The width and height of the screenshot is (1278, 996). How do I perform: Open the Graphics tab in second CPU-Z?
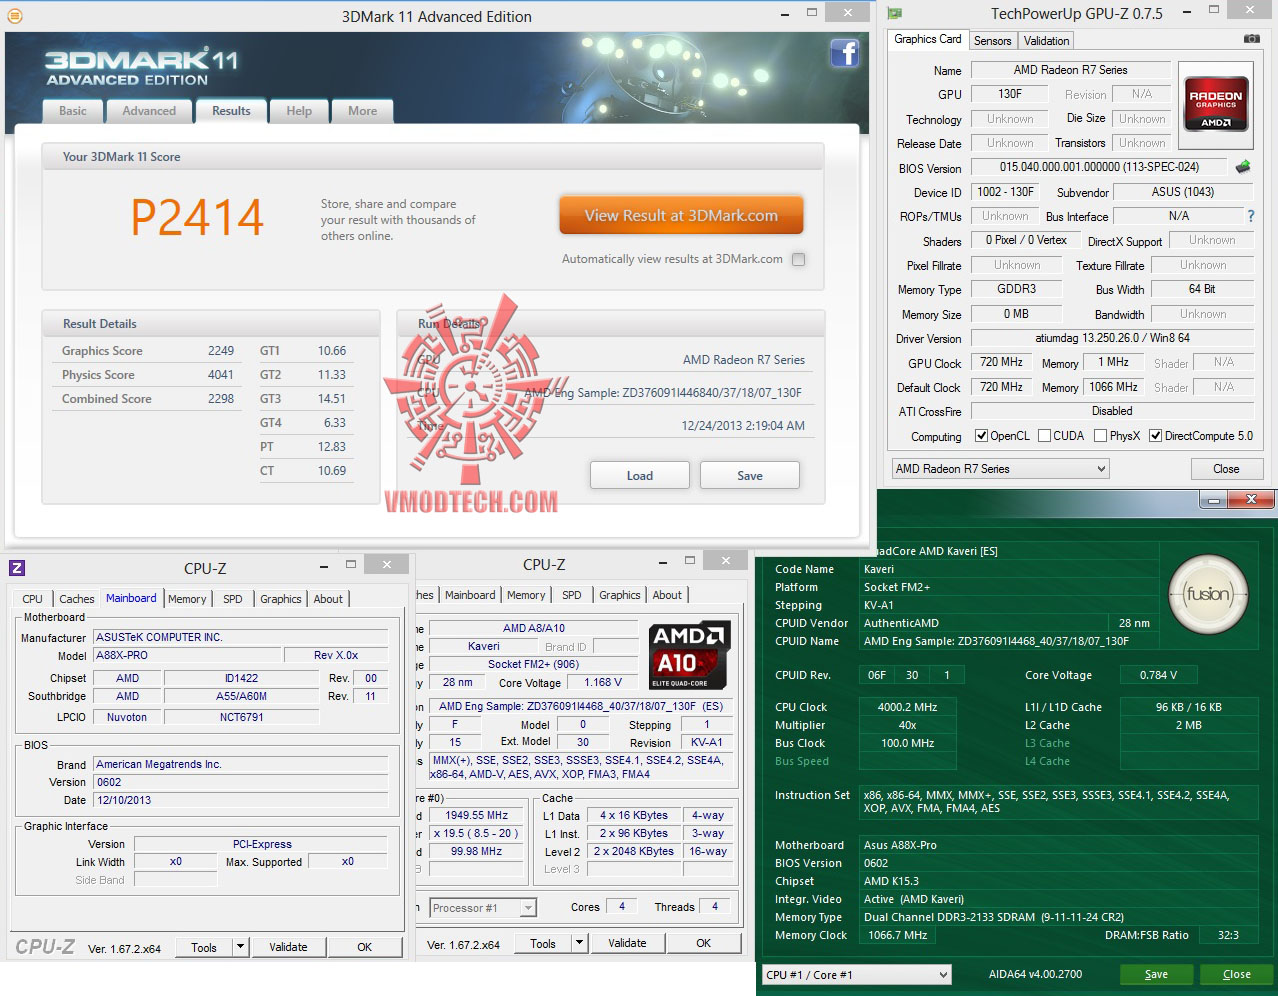(x=620, y=595)
